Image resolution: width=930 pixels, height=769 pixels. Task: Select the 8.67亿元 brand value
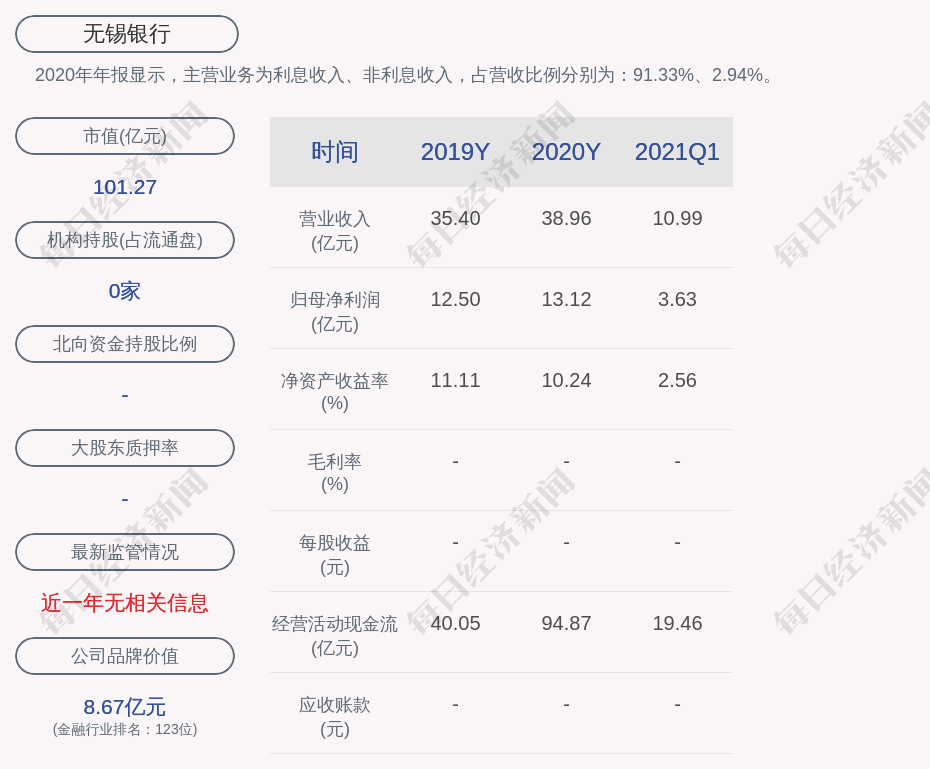point(125,707)
